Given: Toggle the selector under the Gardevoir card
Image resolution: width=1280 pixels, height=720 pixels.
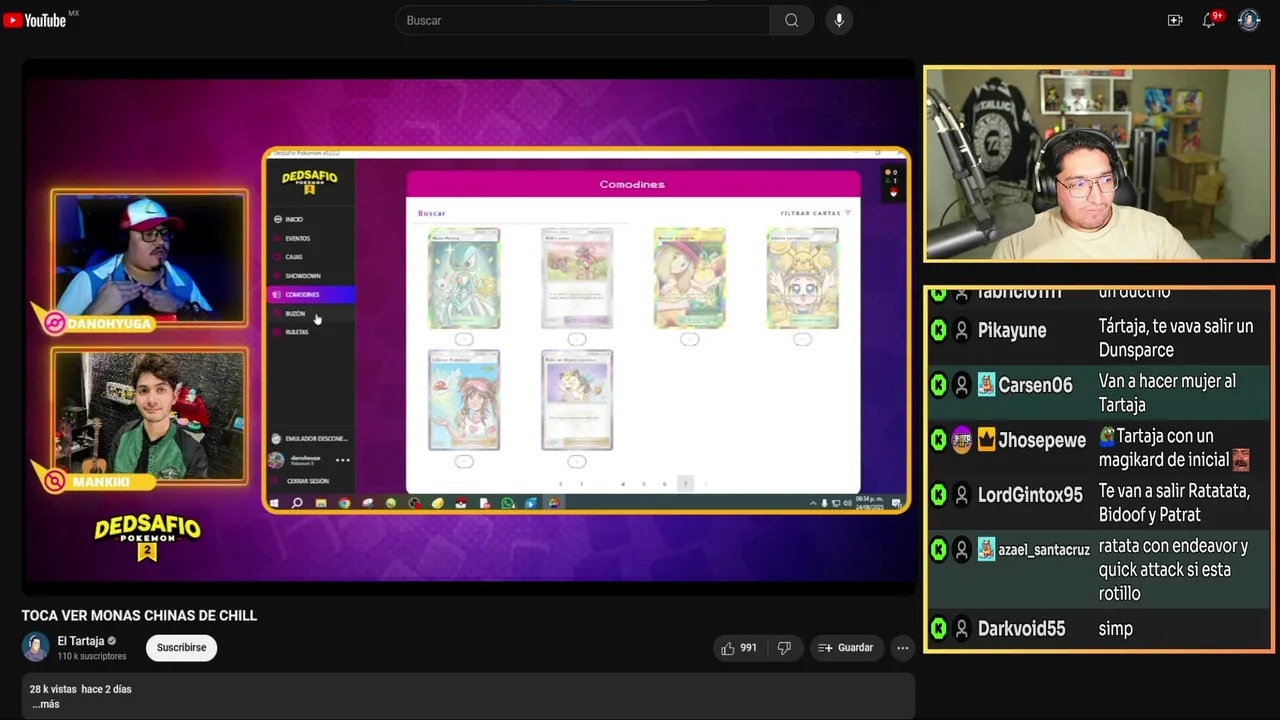Looking at the screenshot, I should tap(464, 340).
